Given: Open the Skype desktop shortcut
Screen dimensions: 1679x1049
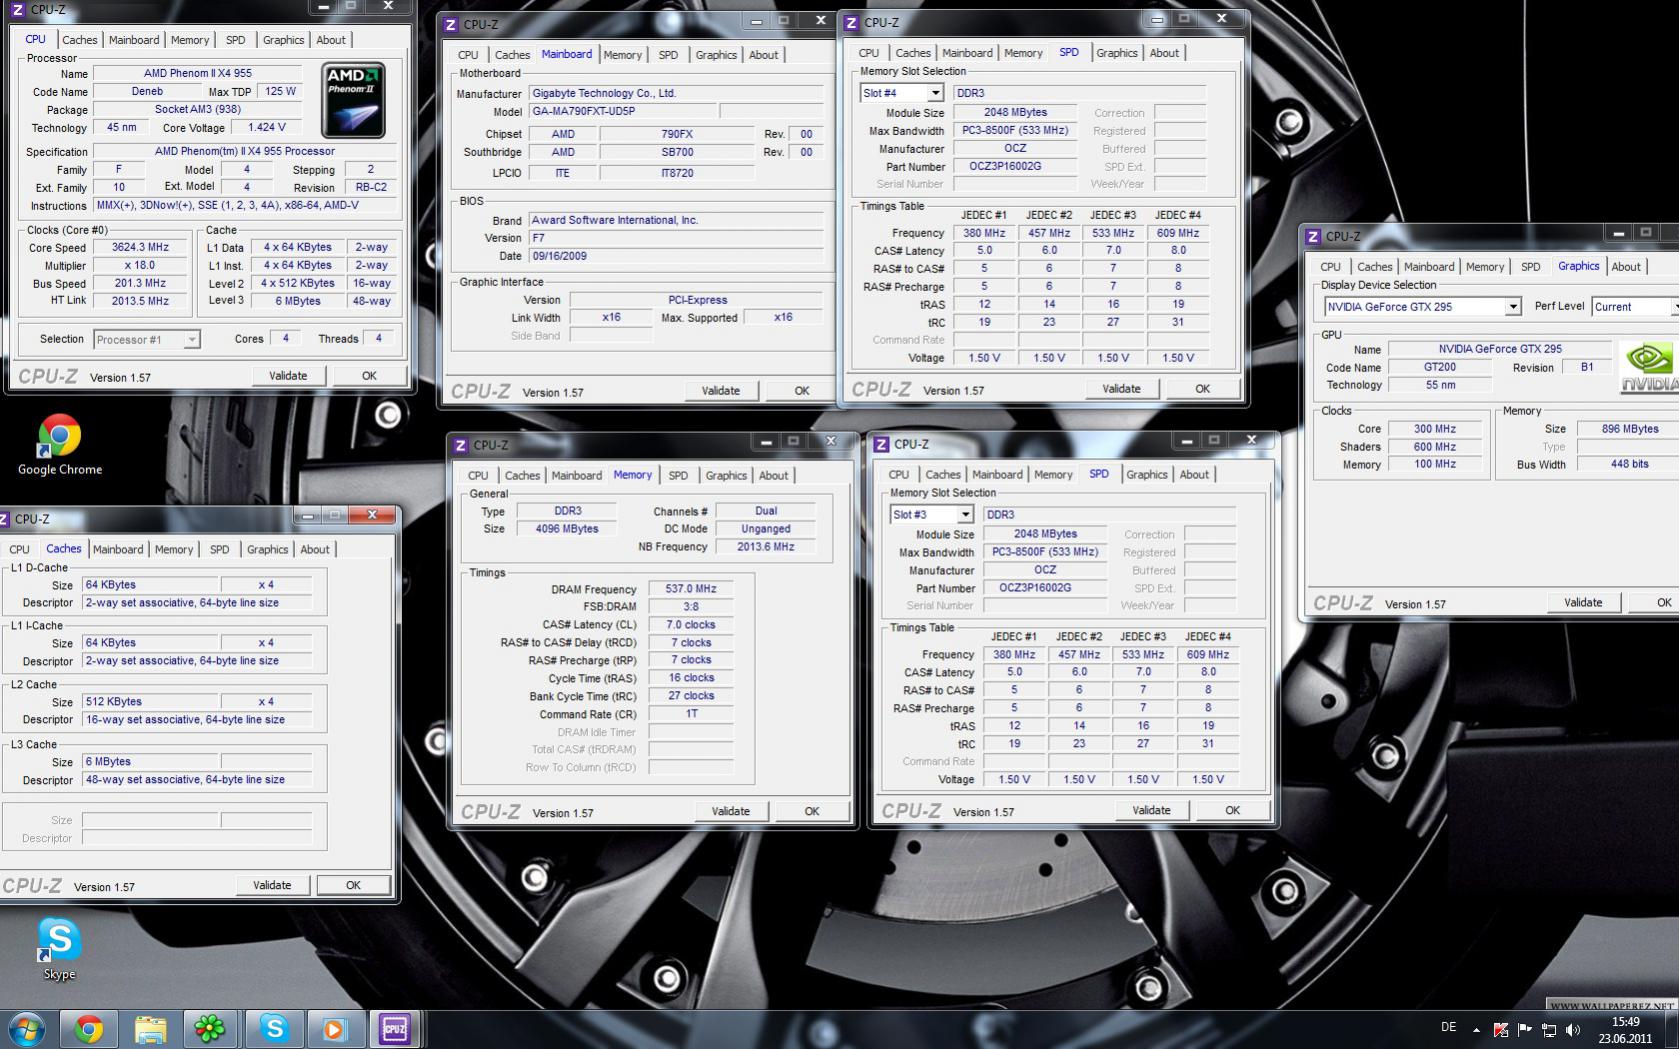Looking at the screenshot, I should click(59, 949).
